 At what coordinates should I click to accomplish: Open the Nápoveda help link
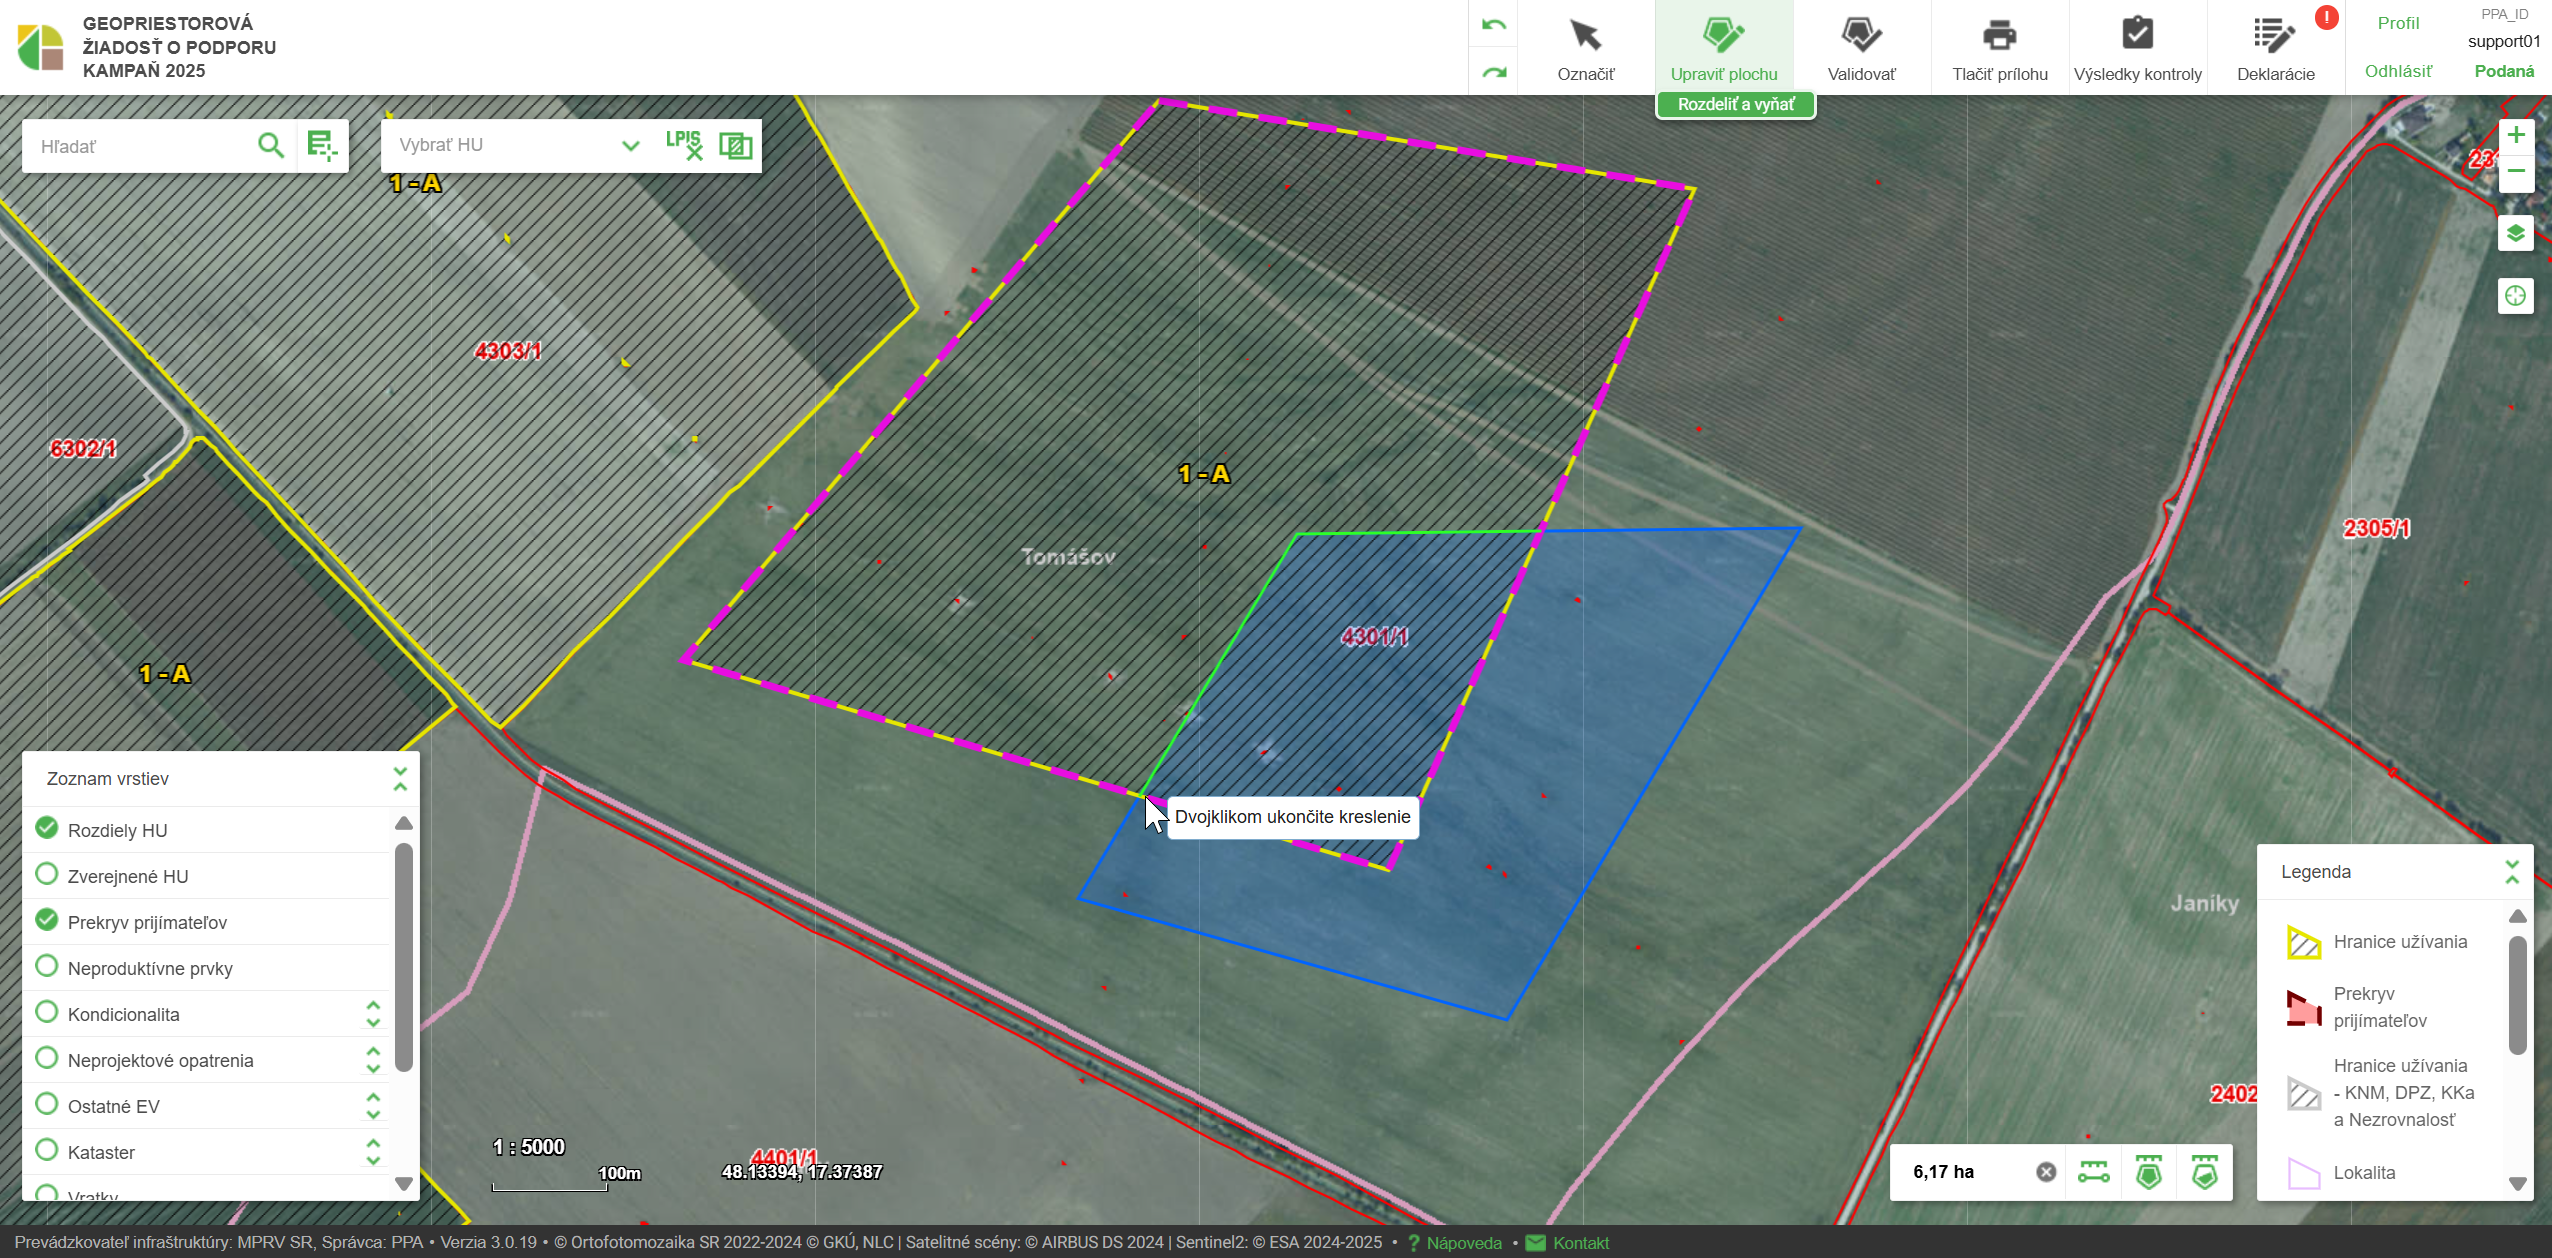(x=1463, y=1243)
